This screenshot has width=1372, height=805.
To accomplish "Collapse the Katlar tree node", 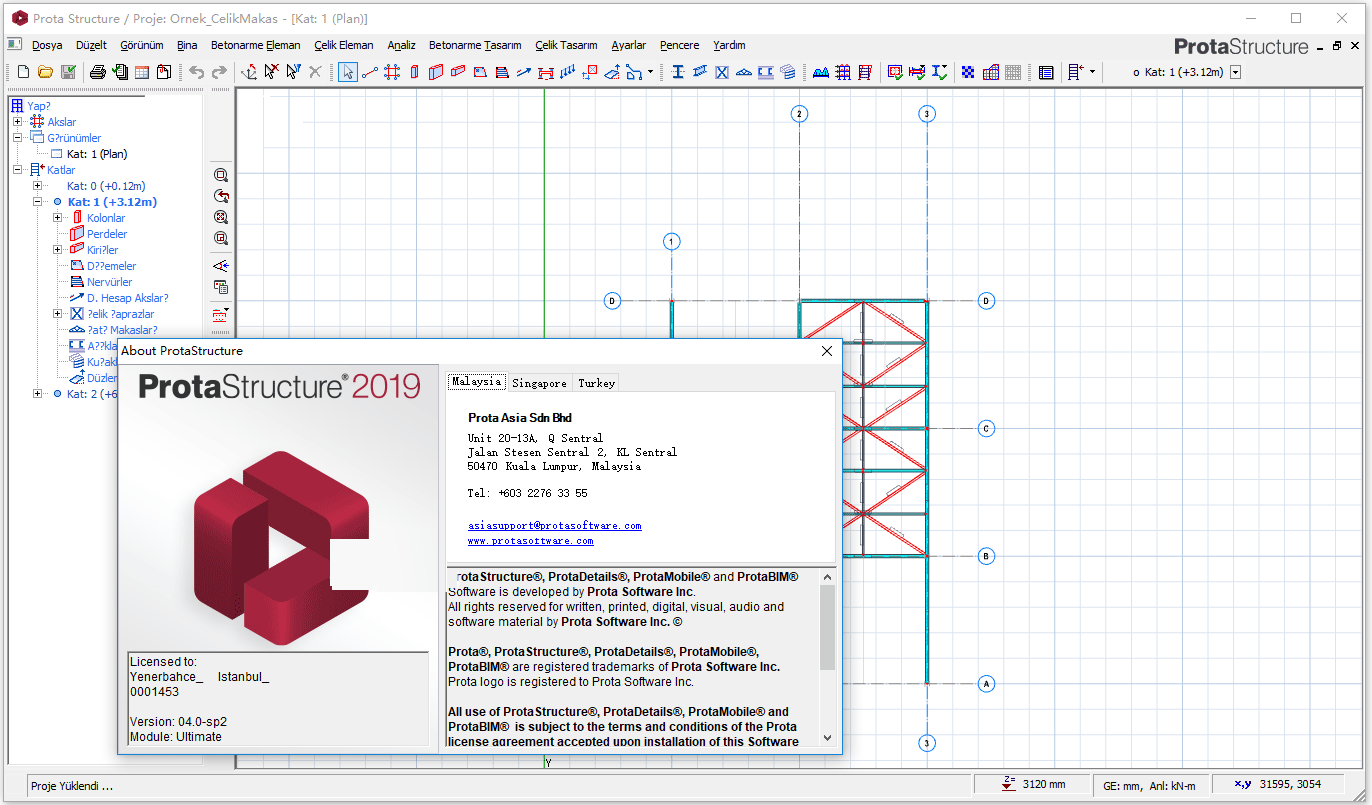I will (17, 170).
